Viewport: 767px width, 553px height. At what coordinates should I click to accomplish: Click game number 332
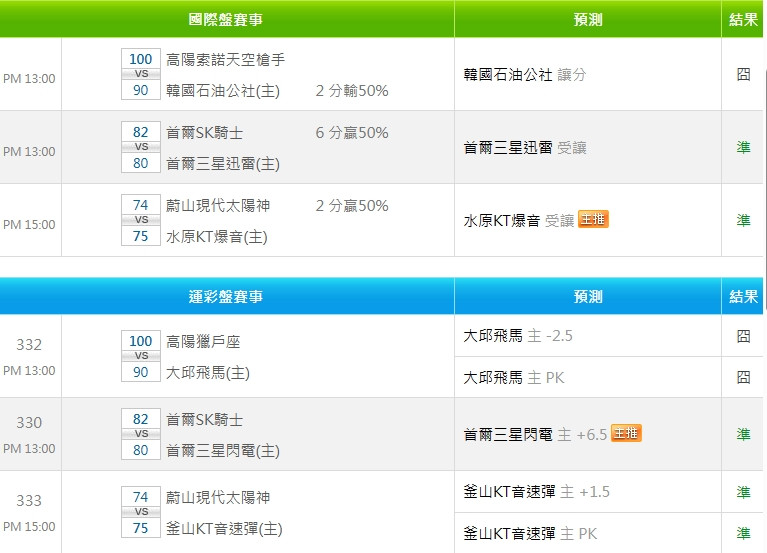click(x=29, y=345)
